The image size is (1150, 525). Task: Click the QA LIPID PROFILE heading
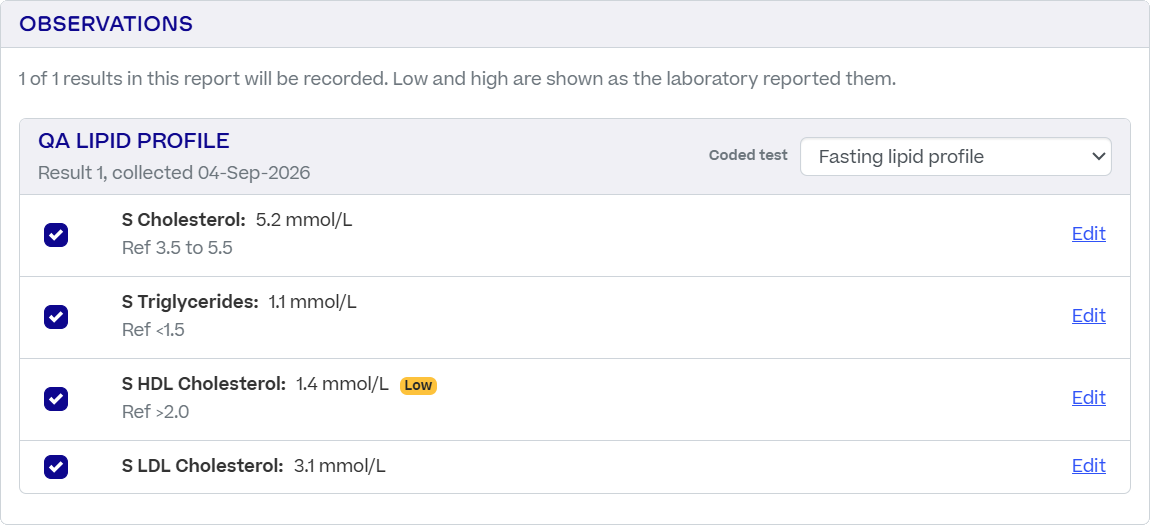click(x=133, y=141)
